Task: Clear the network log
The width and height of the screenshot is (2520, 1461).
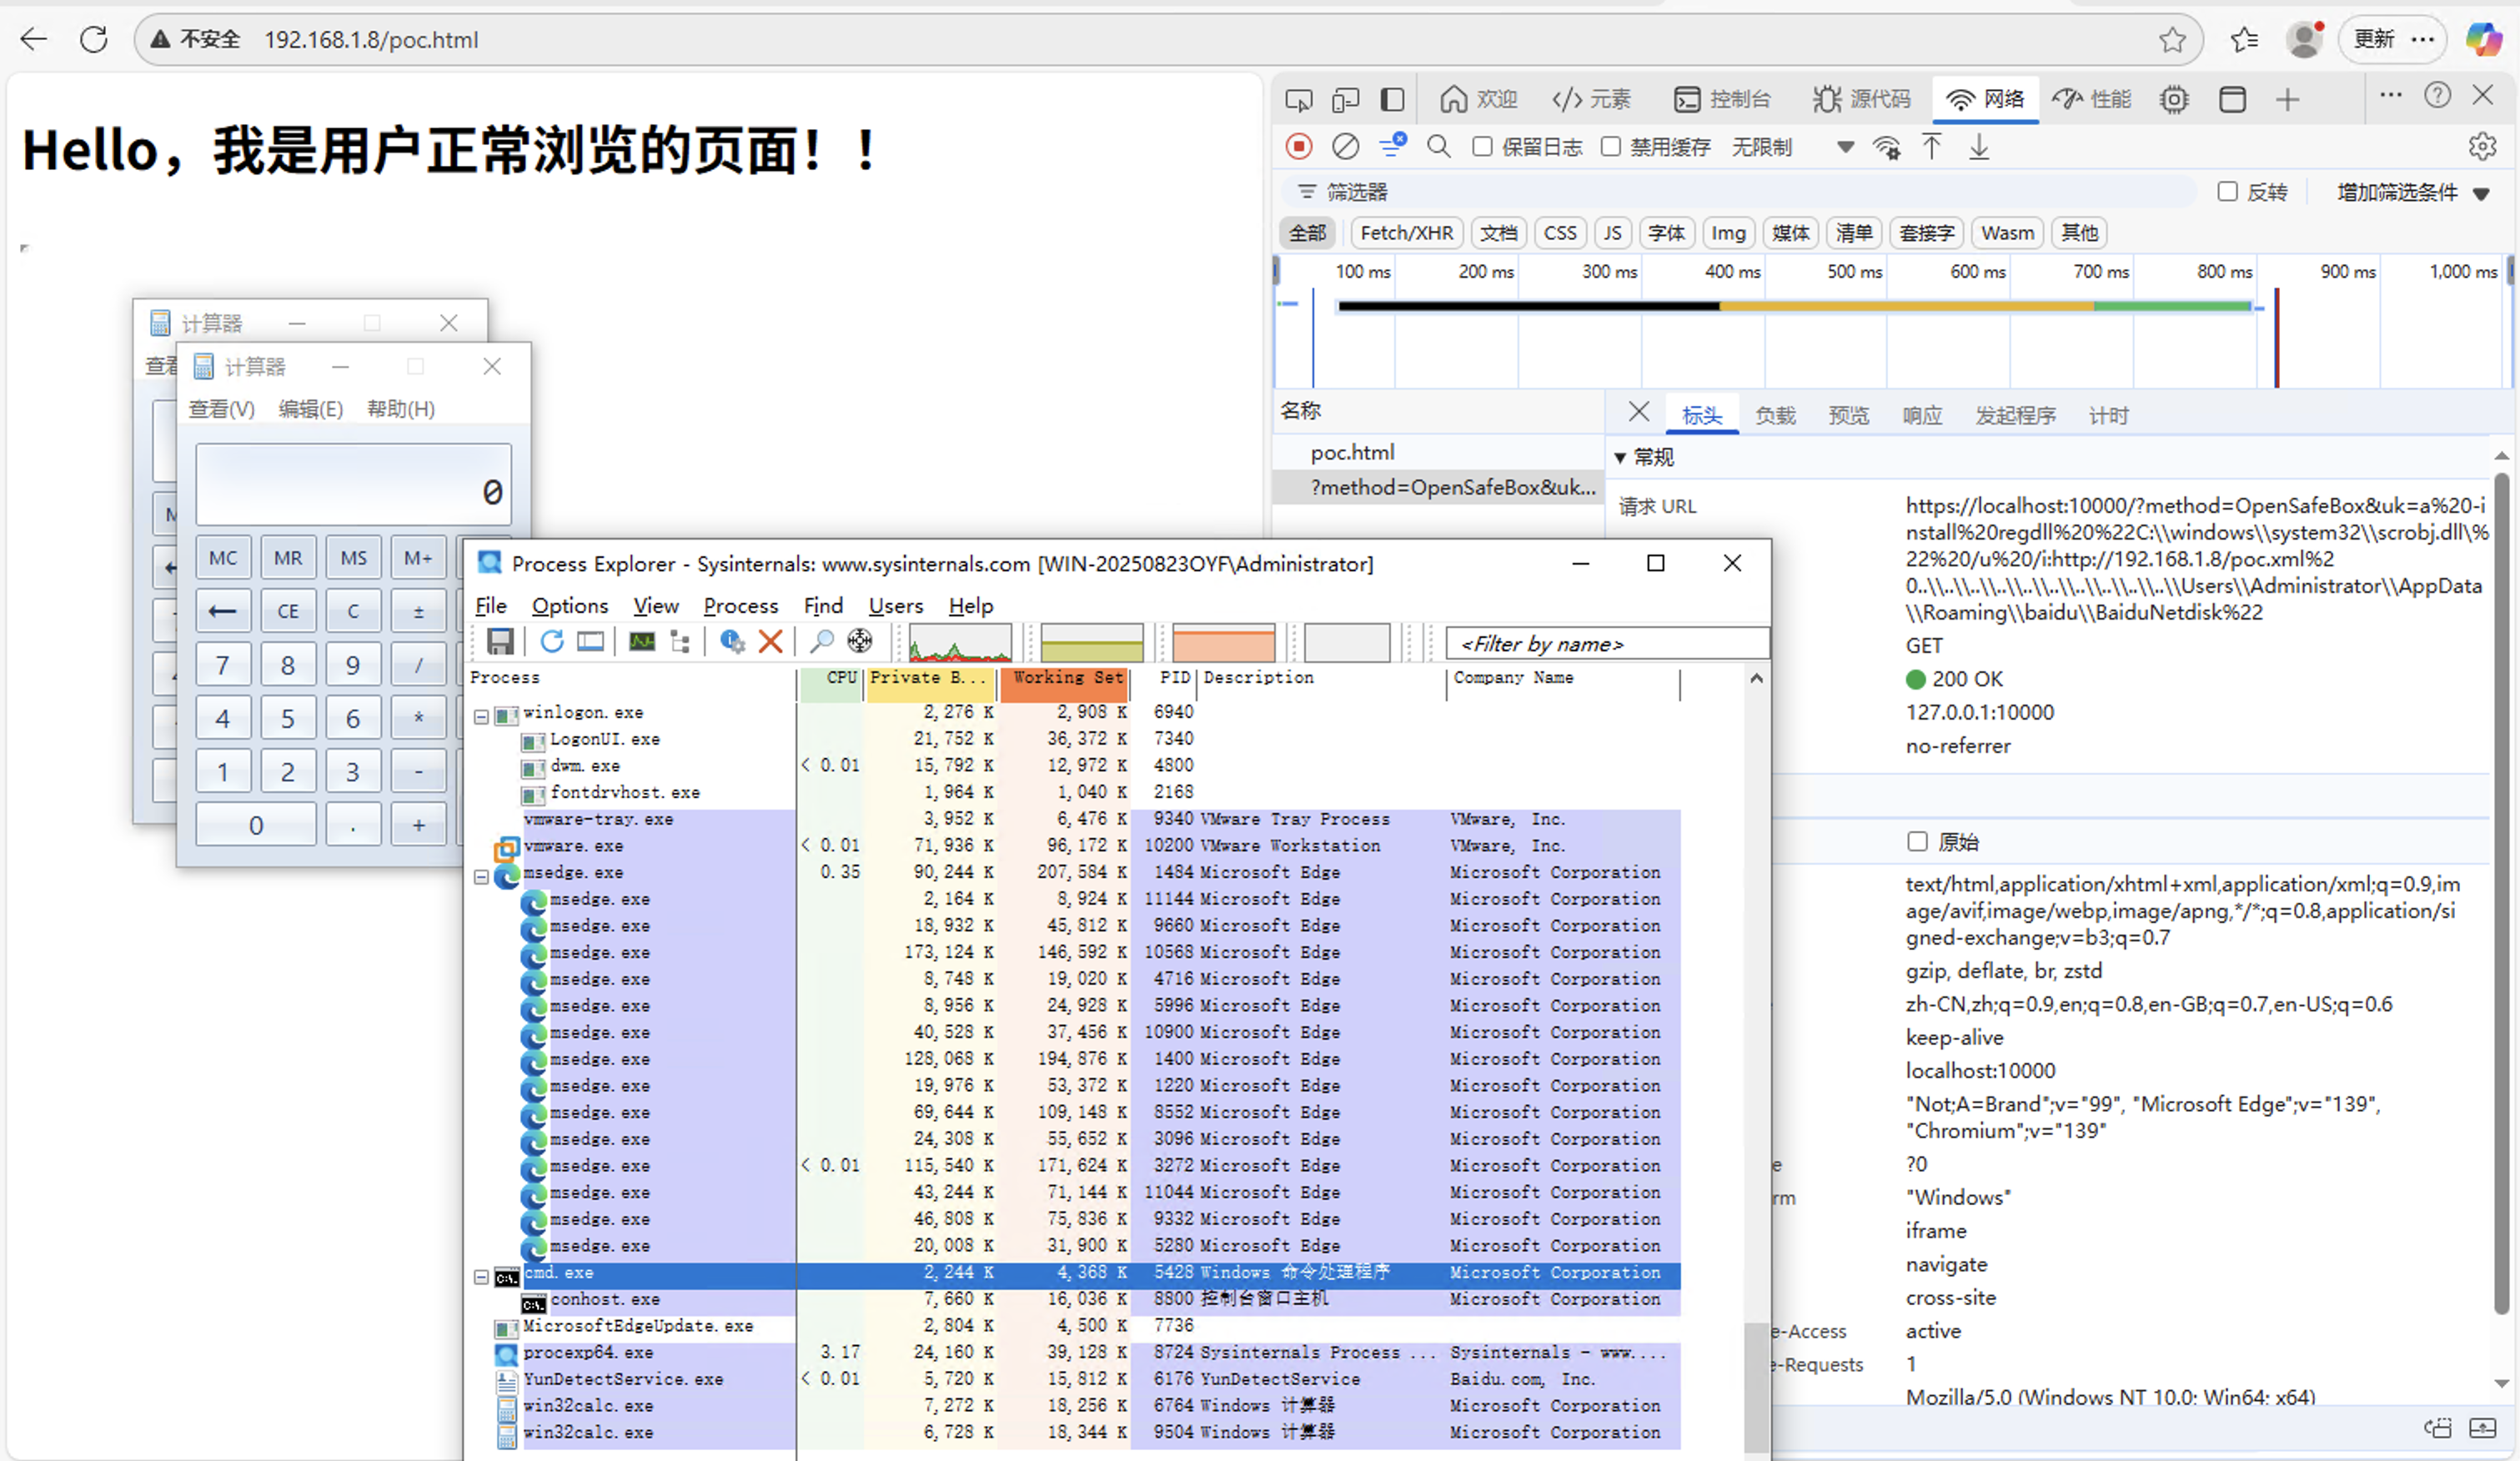Action: pyautogui.click(x=1345, y=147)
